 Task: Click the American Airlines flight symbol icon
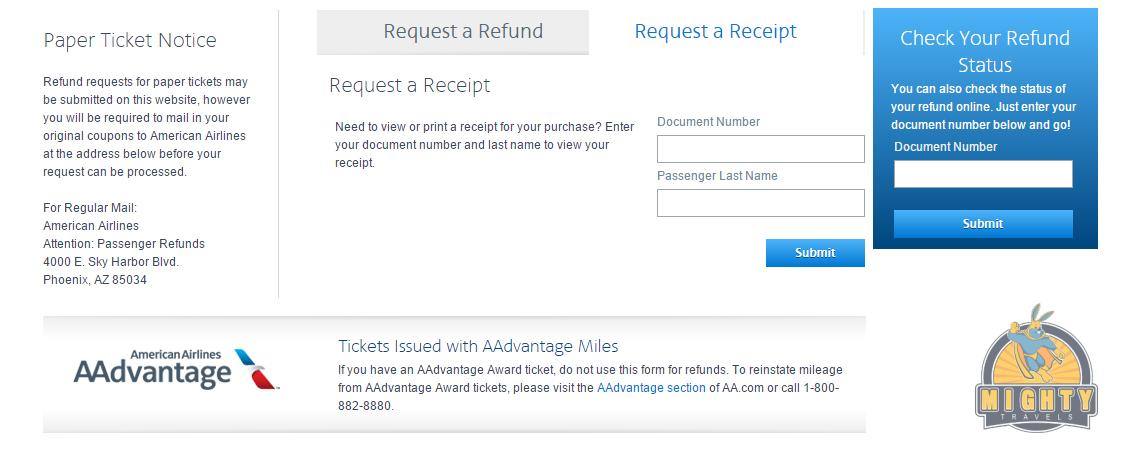point(256,368)
